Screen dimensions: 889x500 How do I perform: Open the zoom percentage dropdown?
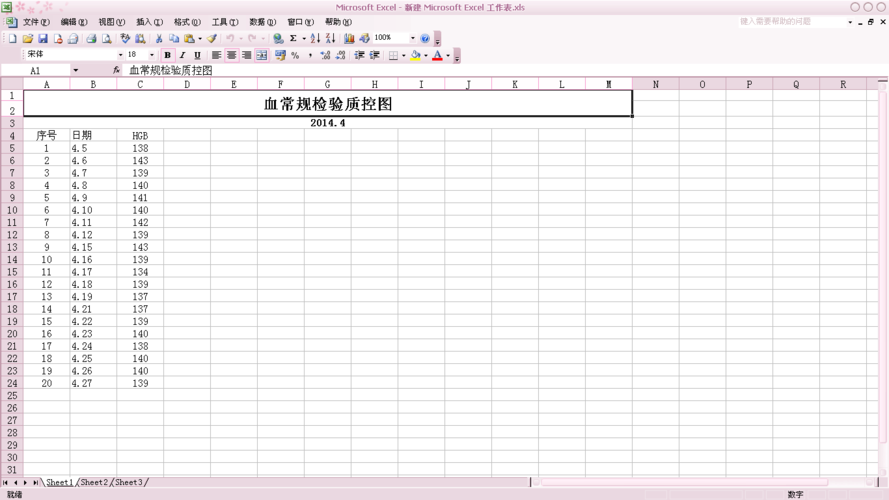(412, 39)
